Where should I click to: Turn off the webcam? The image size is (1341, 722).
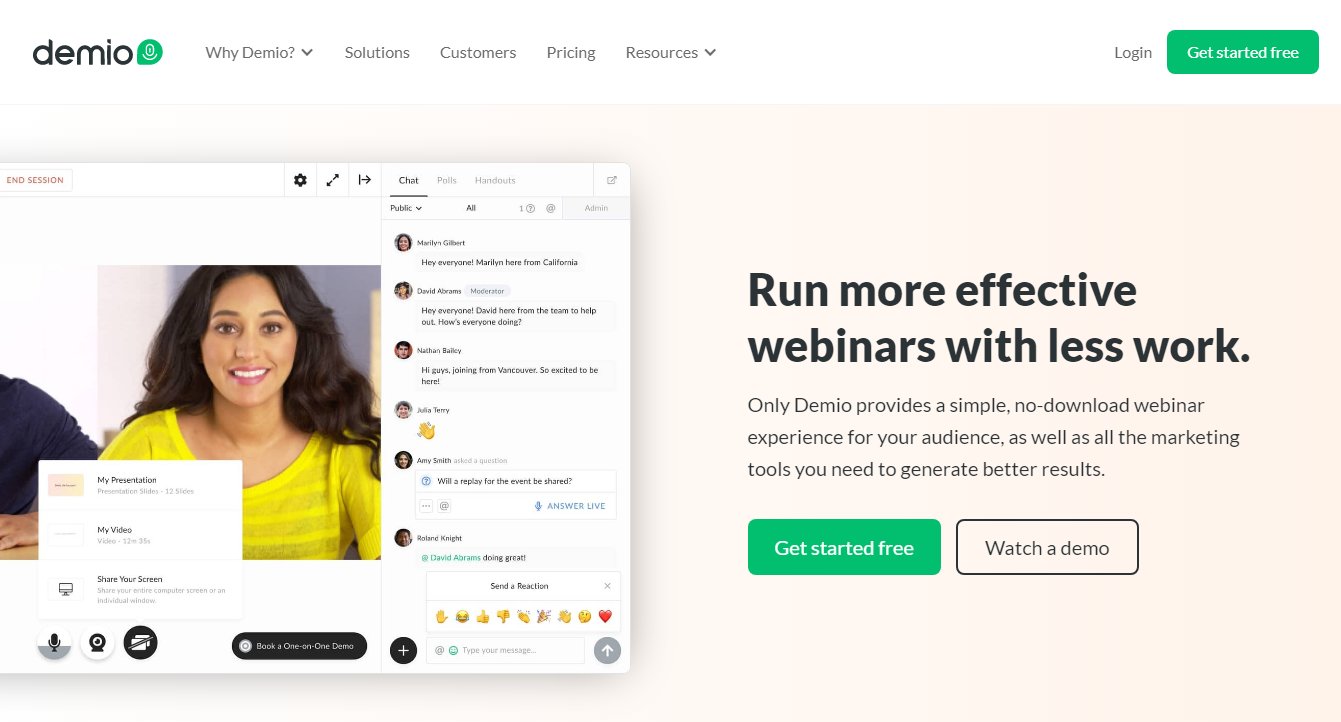97,642
